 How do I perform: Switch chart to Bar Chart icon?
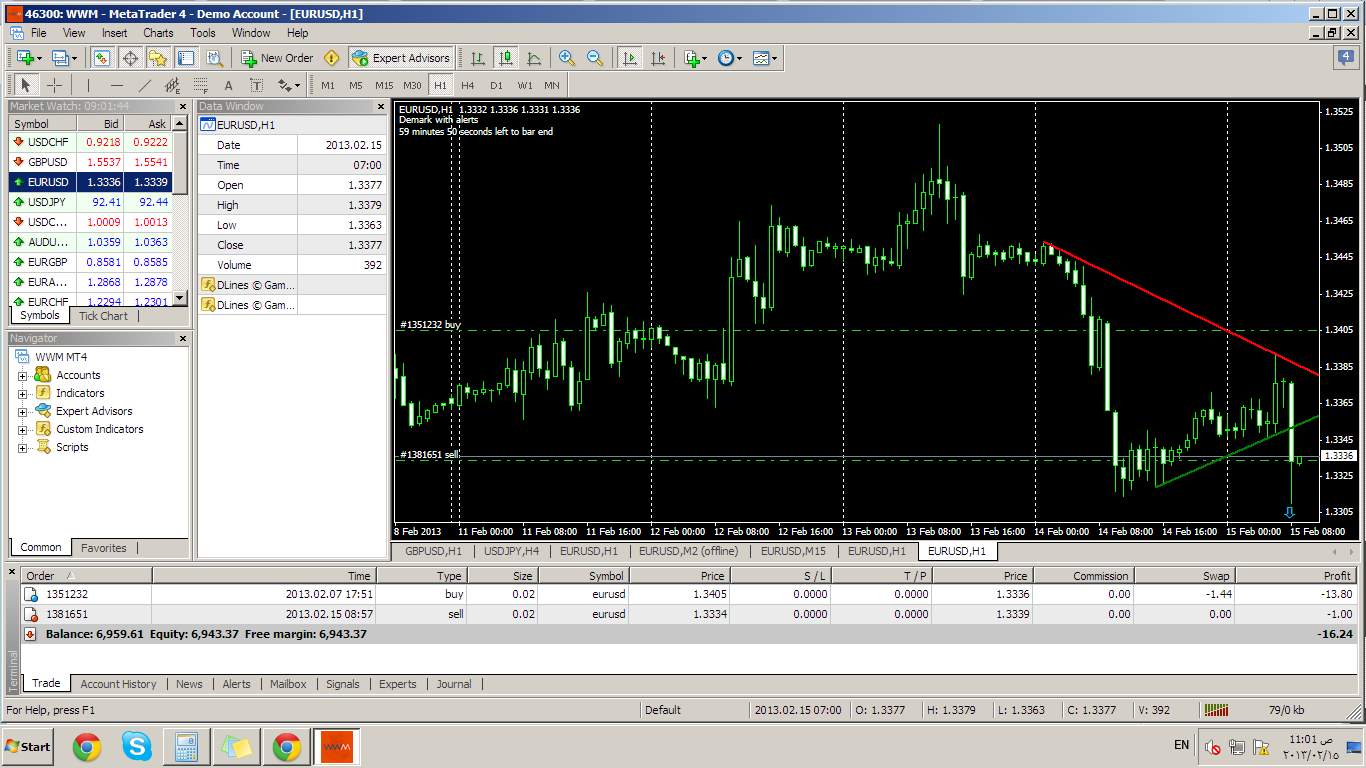[478, 58]
